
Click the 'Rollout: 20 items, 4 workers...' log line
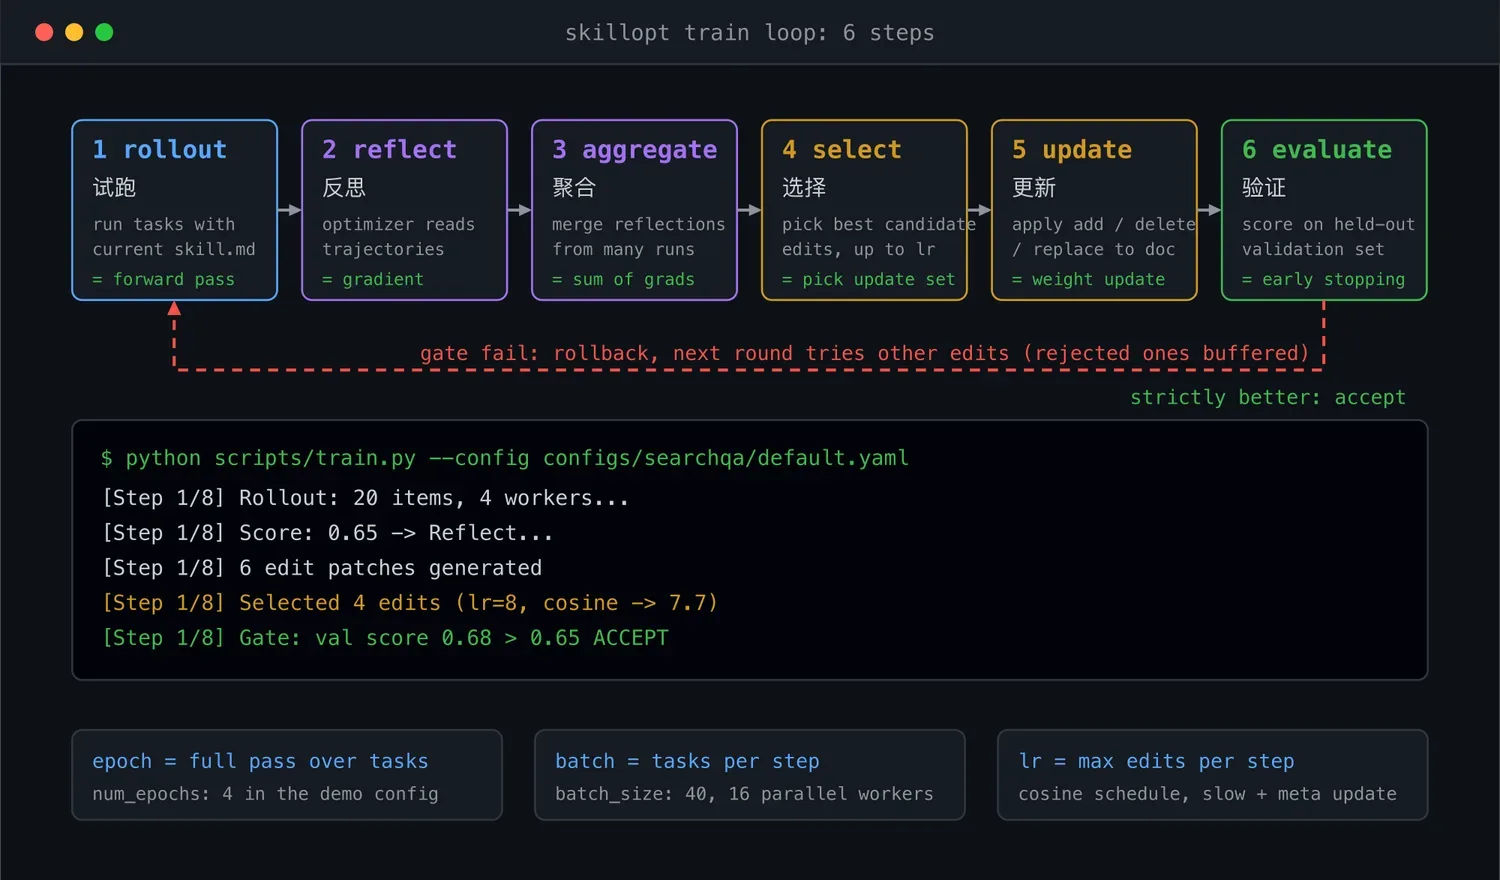point(365,498)
